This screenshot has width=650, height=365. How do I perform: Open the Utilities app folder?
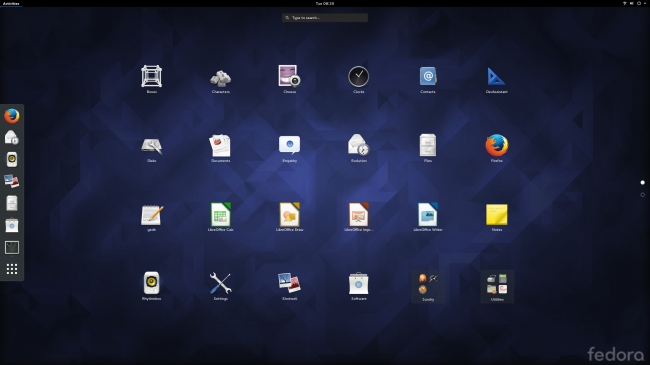(x=497, y=286)
